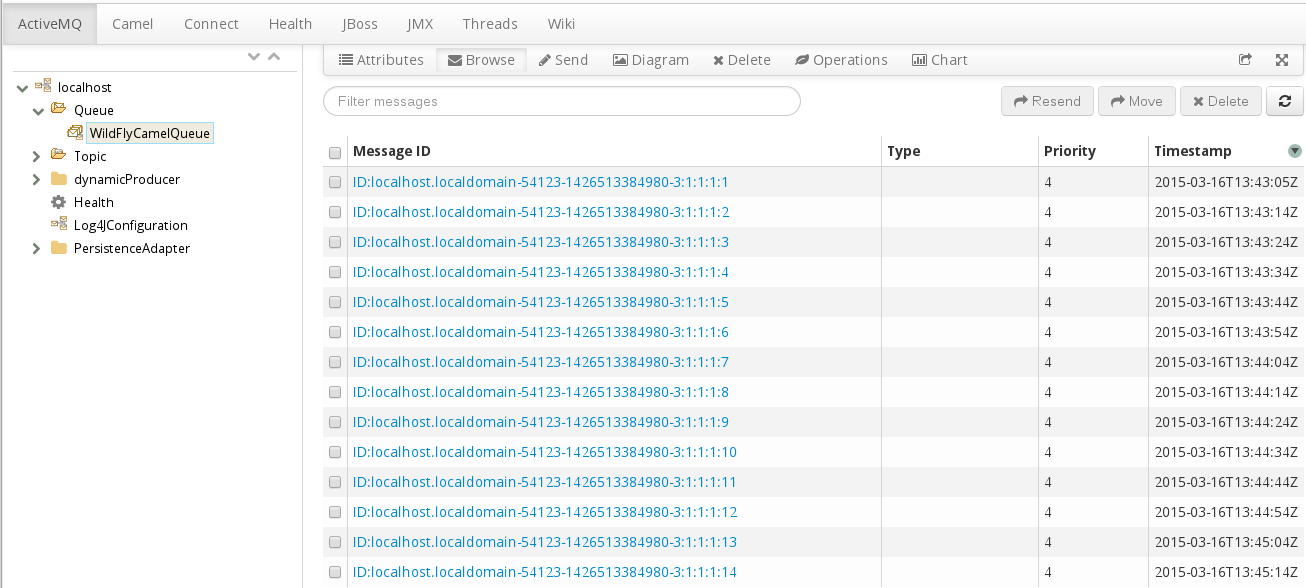Expand the Topic folder in tree
1306x588 pixels.
pyautogui.click(x=36, y=156)
